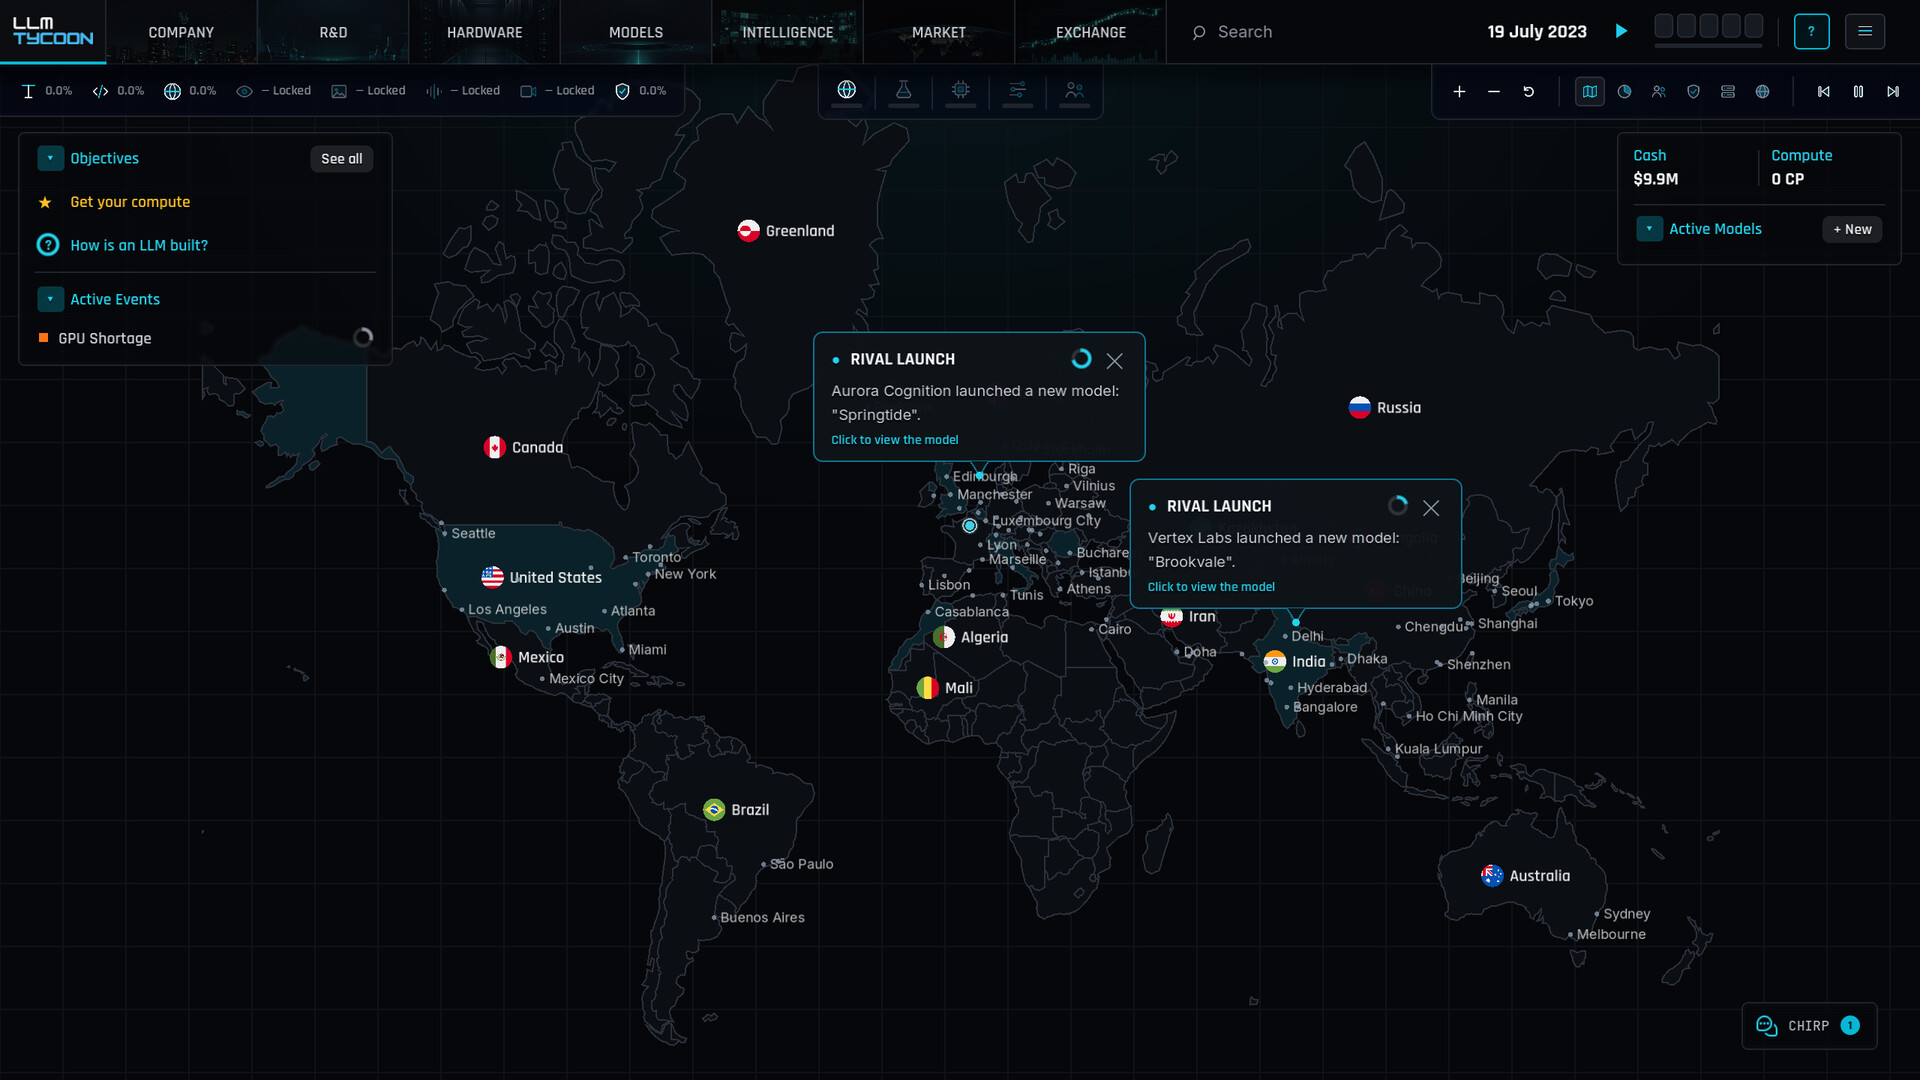Select the flask research map filter
1920x1080 pixels.
click(x=903, y=91)
